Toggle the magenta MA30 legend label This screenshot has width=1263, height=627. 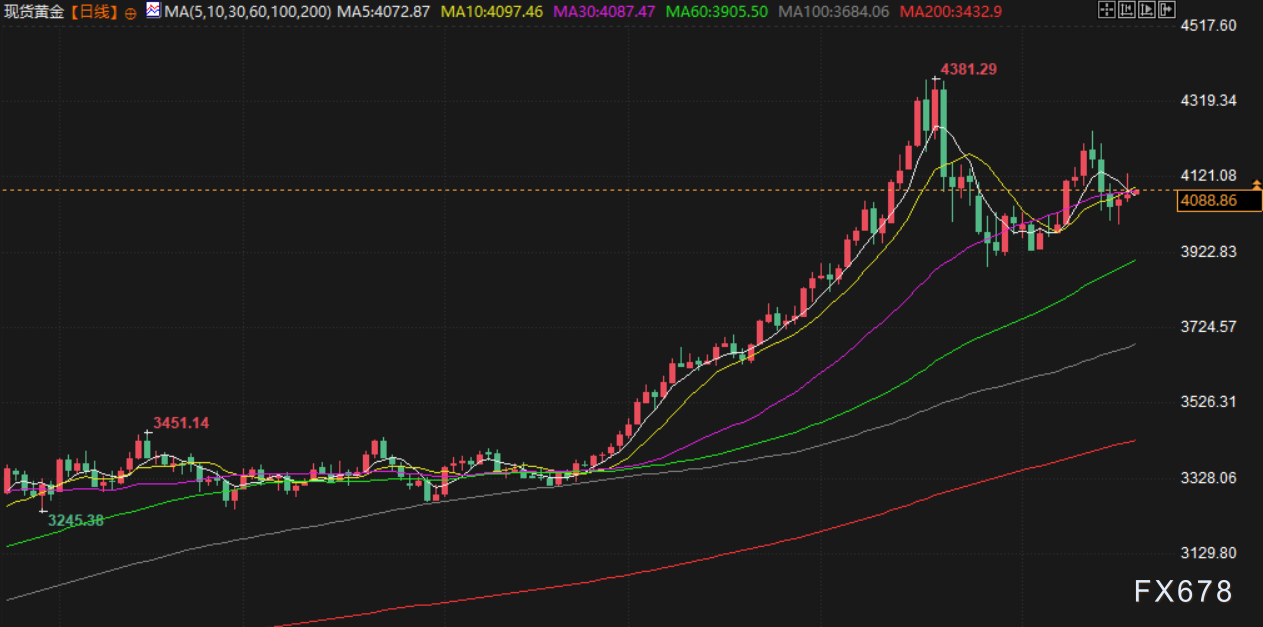coord(603,12)
